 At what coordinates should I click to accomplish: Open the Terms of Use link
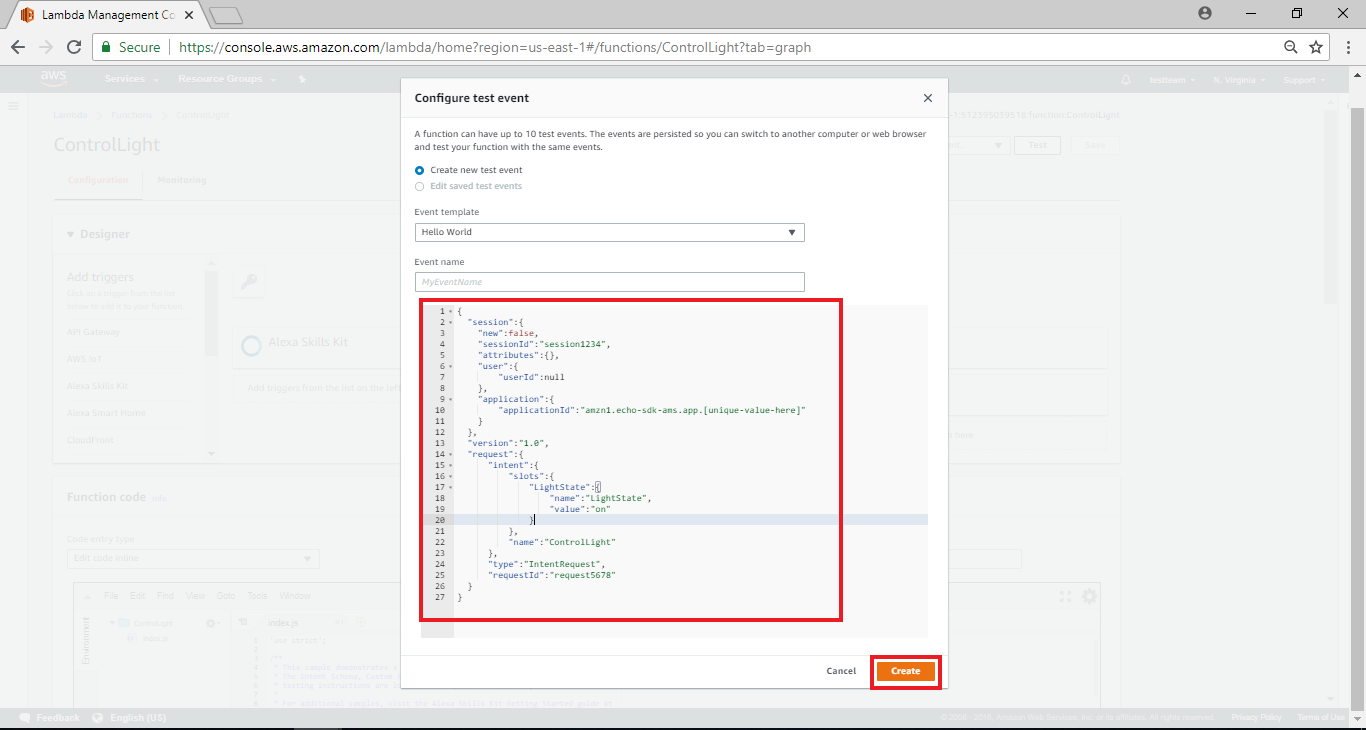[x=1321, y=717]
